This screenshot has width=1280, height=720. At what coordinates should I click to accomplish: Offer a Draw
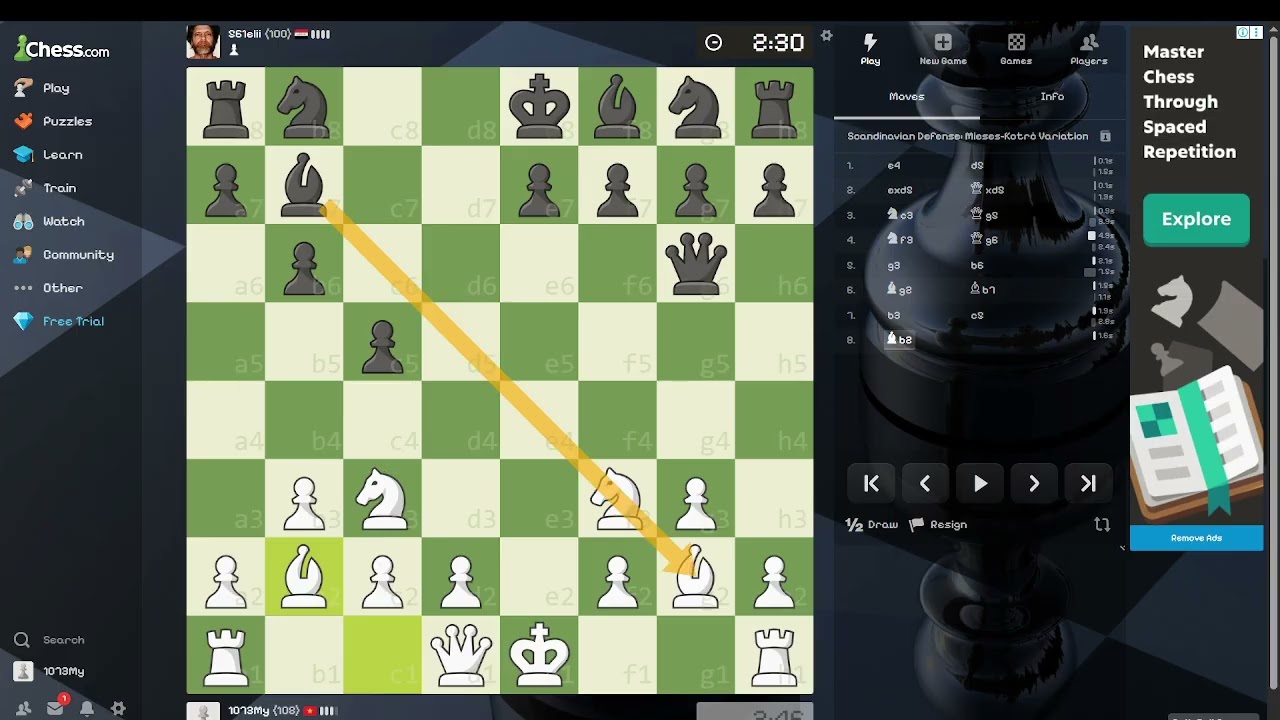click(872, 525)
